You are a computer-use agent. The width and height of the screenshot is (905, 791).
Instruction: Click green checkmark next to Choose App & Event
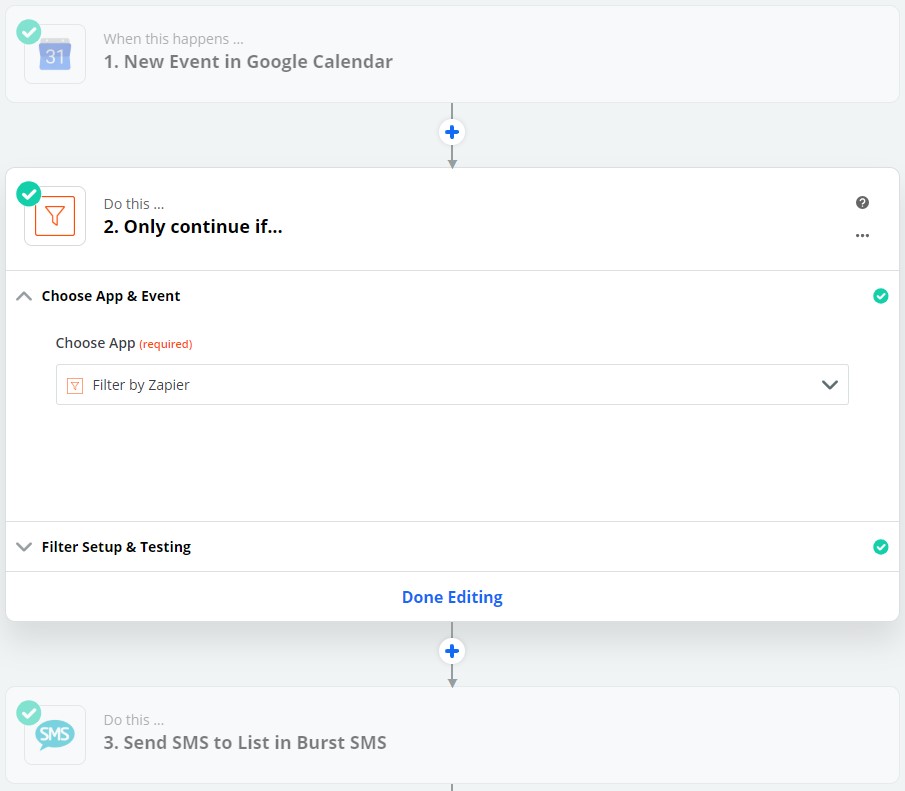click(881, 296)
